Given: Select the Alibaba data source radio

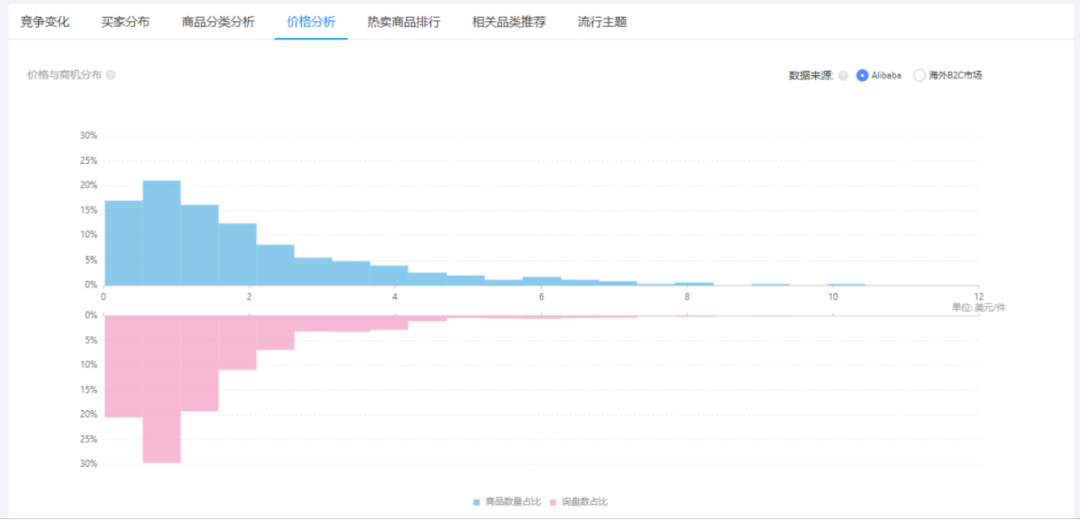Looking at the screenshot, I should click(862, 76).
